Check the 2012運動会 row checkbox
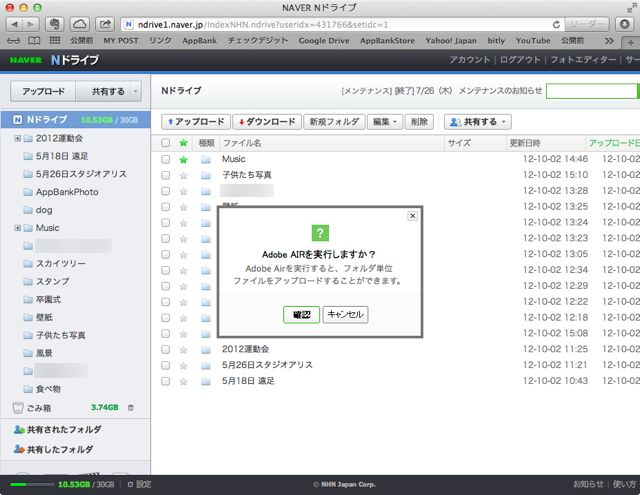Image resolution: width=640 pixels, height=495 pixels. [165, 349]
